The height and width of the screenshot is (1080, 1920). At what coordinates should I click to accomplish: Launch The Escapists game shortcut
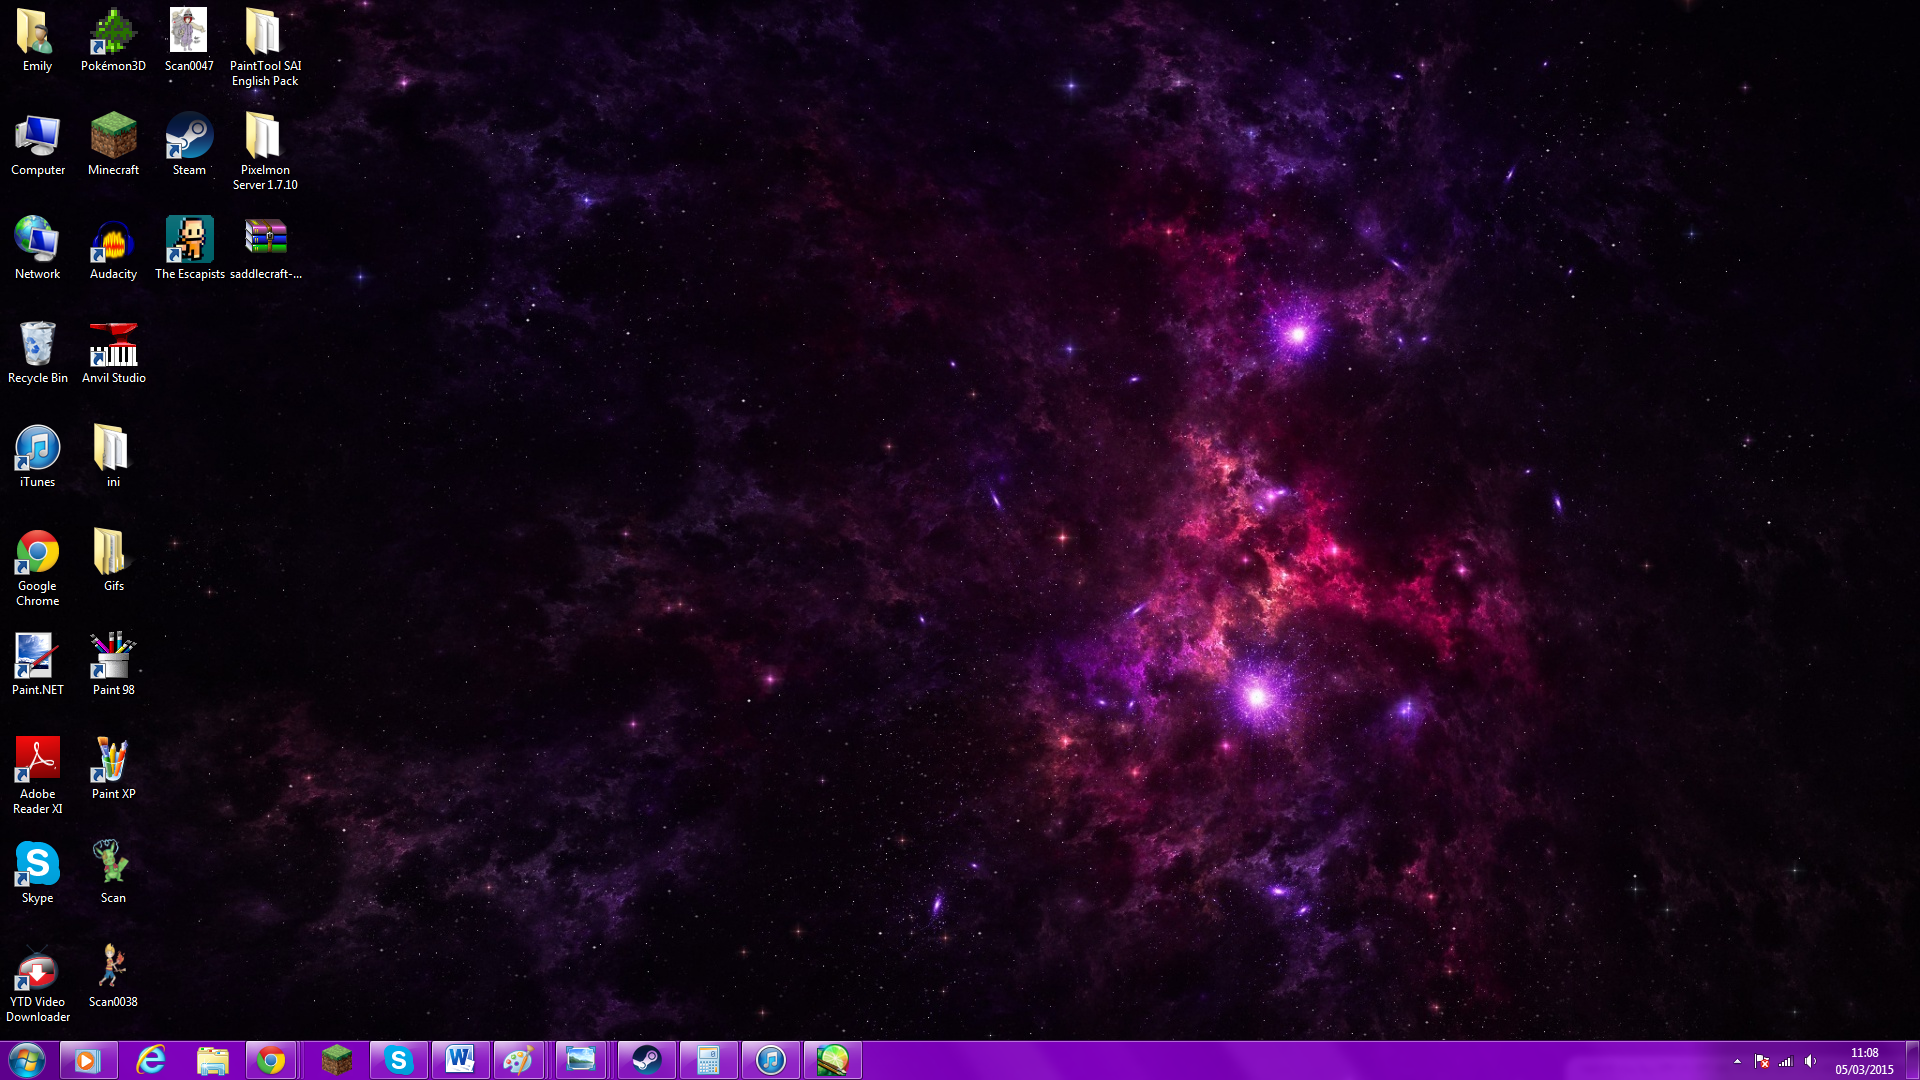tap(189, 248)
